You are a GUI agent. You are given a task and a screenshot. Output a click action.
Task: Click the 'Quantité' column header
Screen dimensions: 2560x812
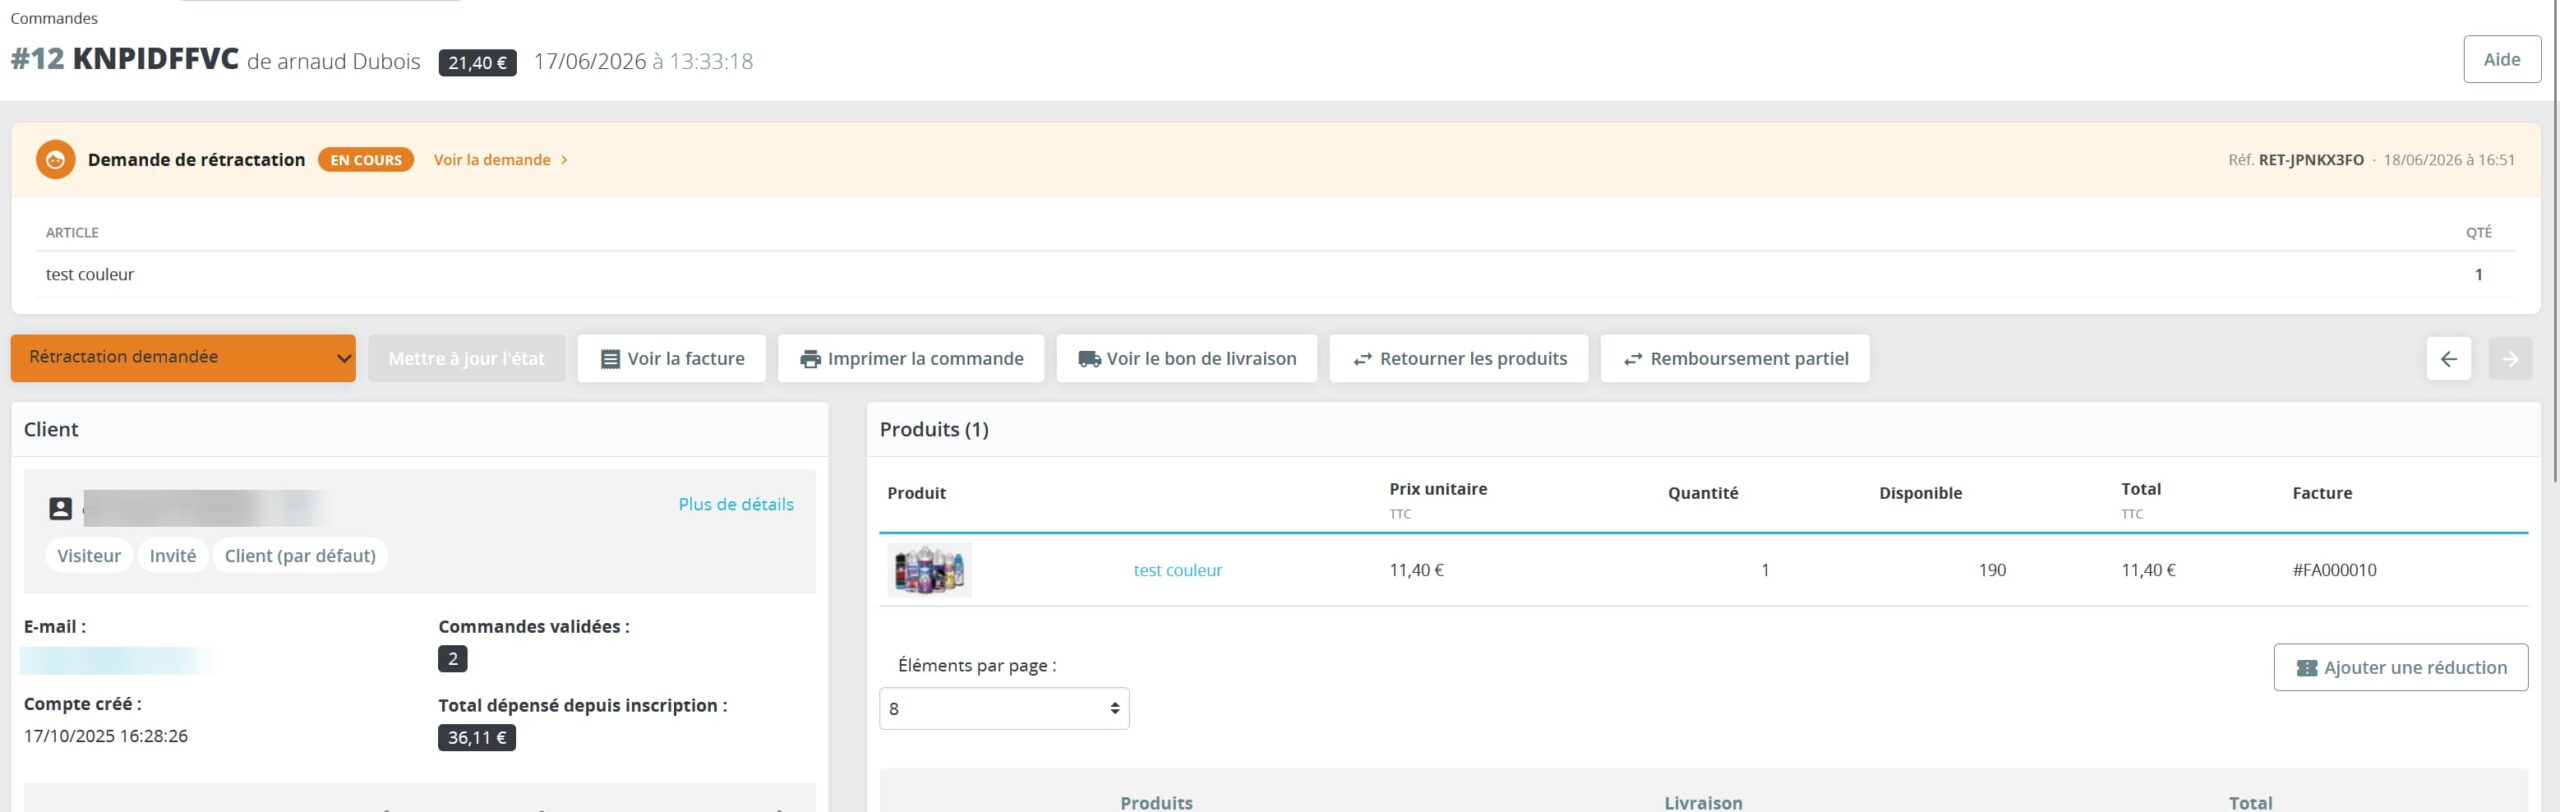pyautogui.click(x=1703, y=493)
